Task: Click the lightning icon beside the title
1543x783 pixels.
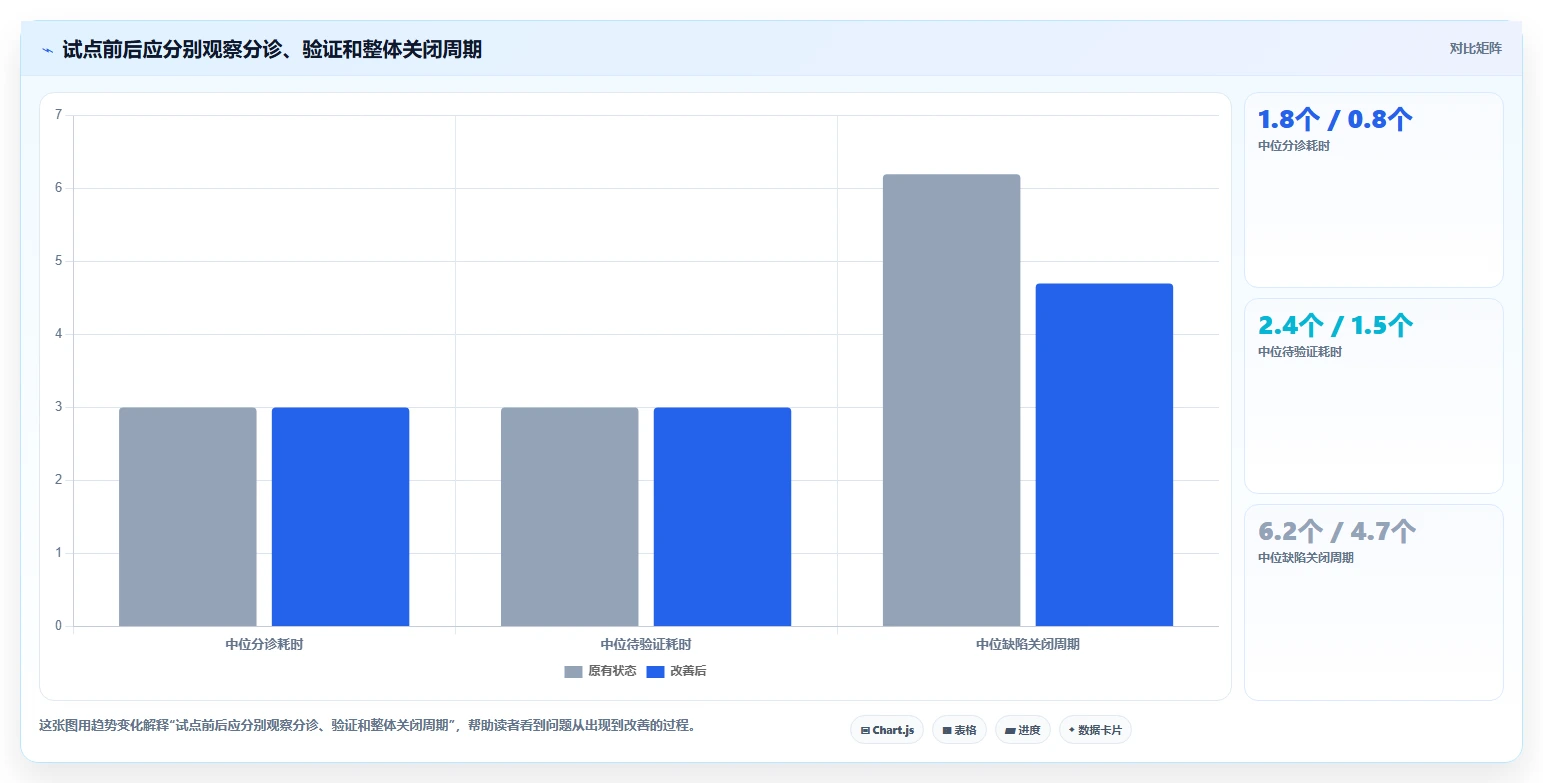Action: (47, 50)
